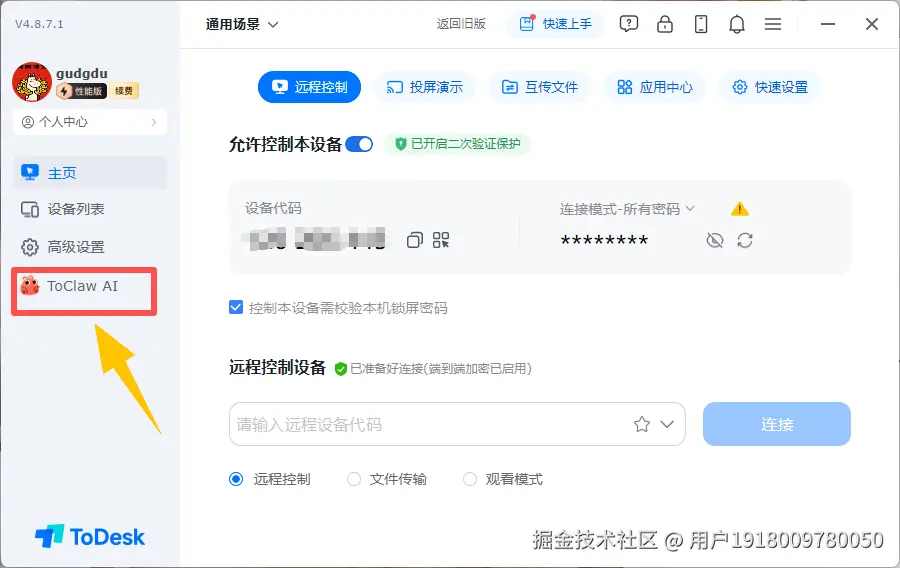Open notifications bell icon

737,24
